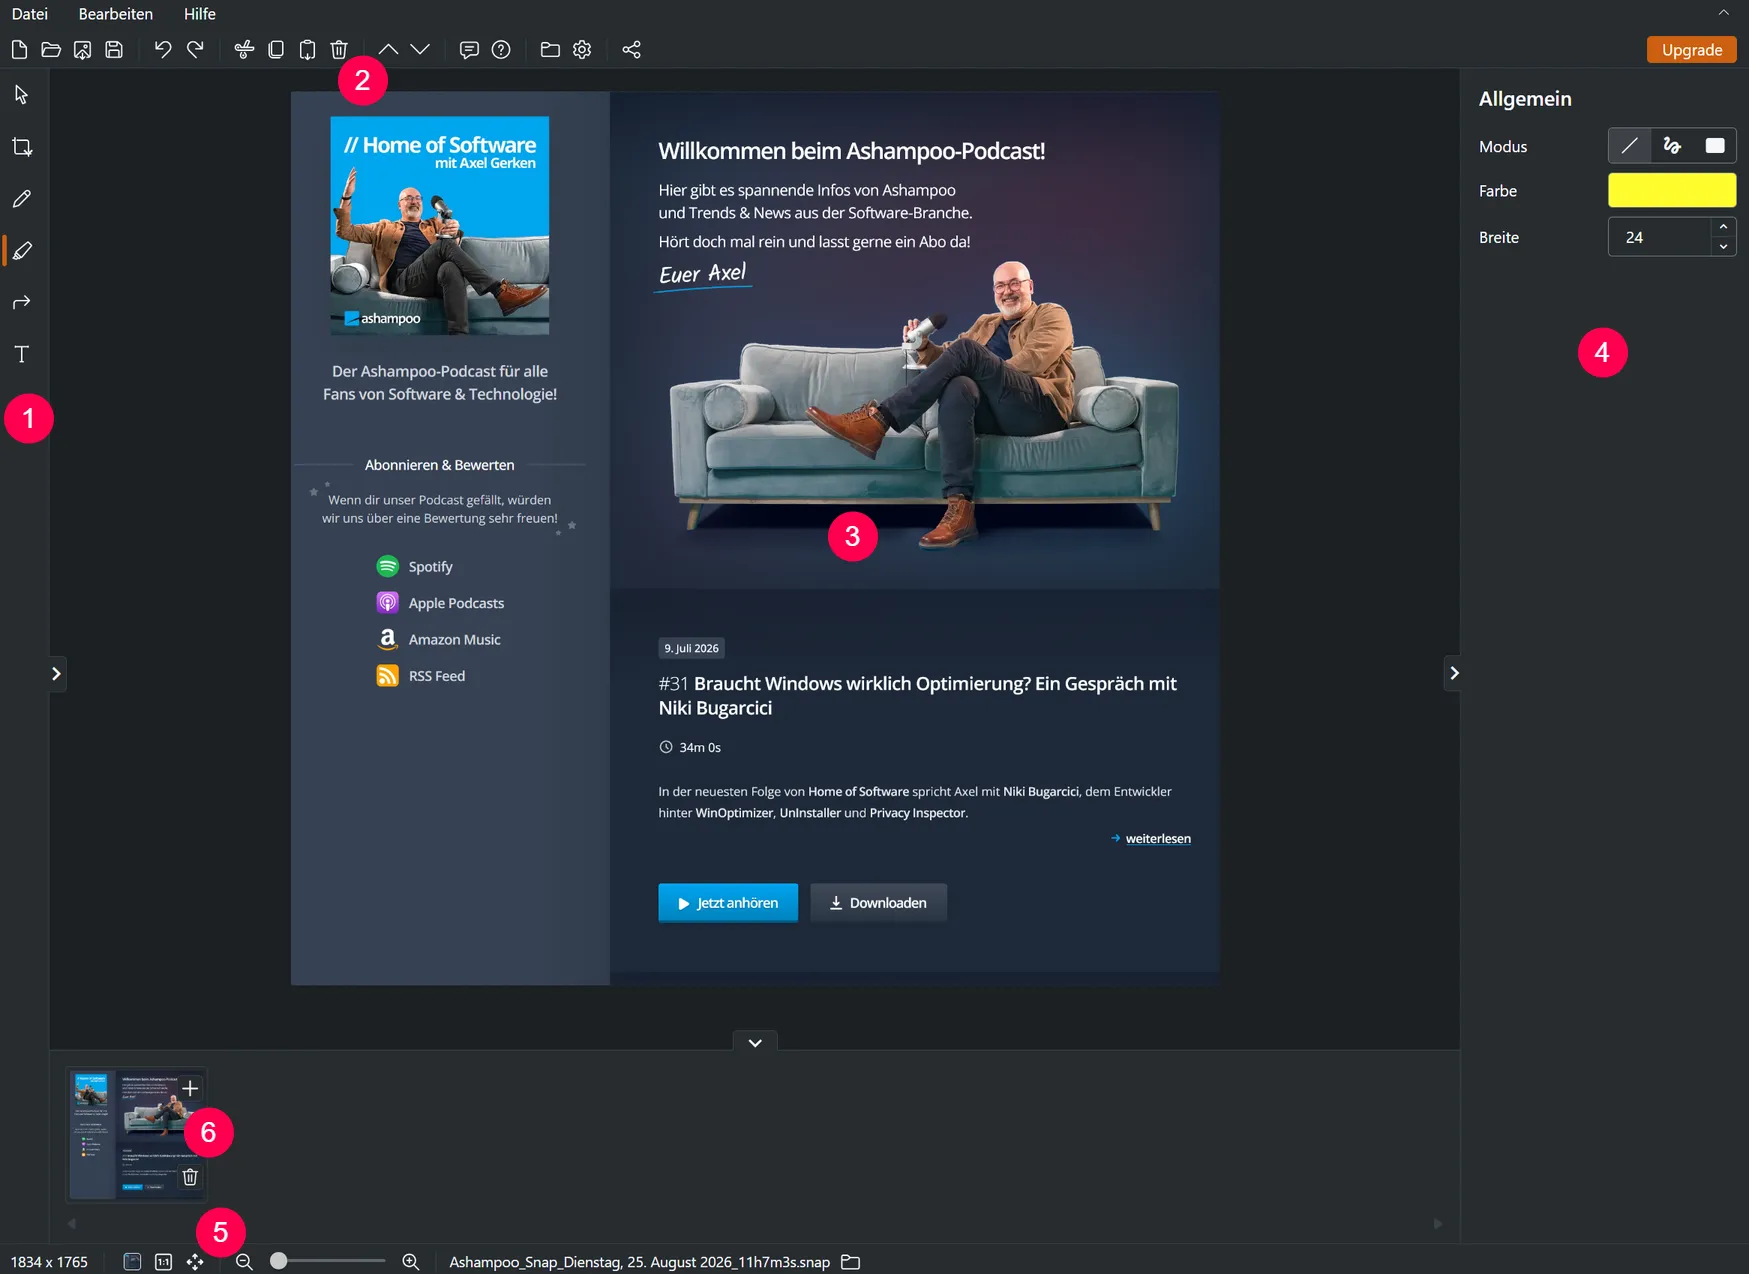Open the feedback speech bubble icon
The image size is (1749, 1274).
[x=469, y=50]
